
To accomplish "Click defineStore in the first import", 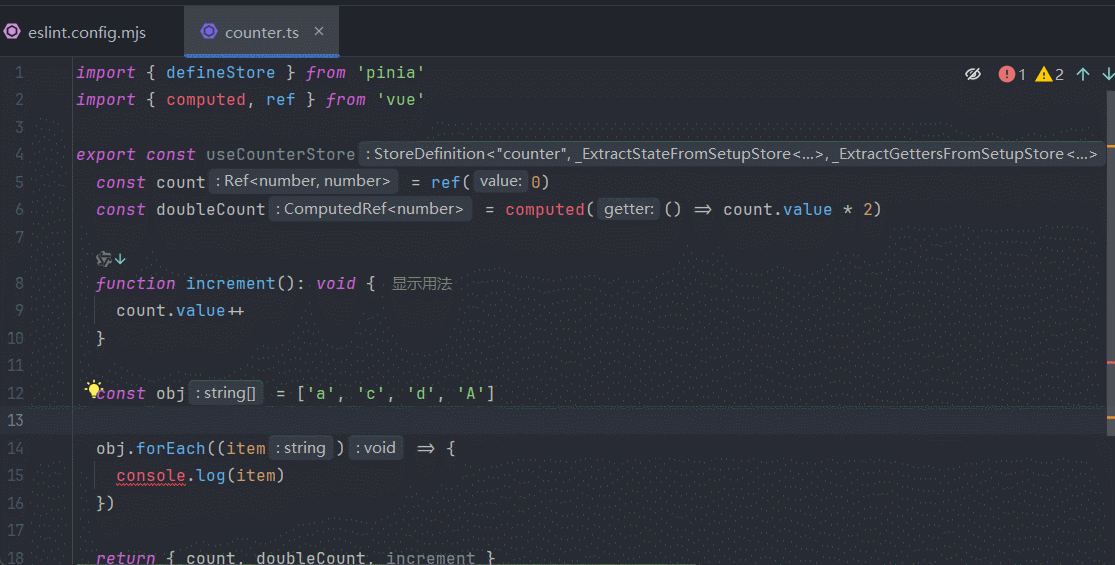I will point(220,72).
